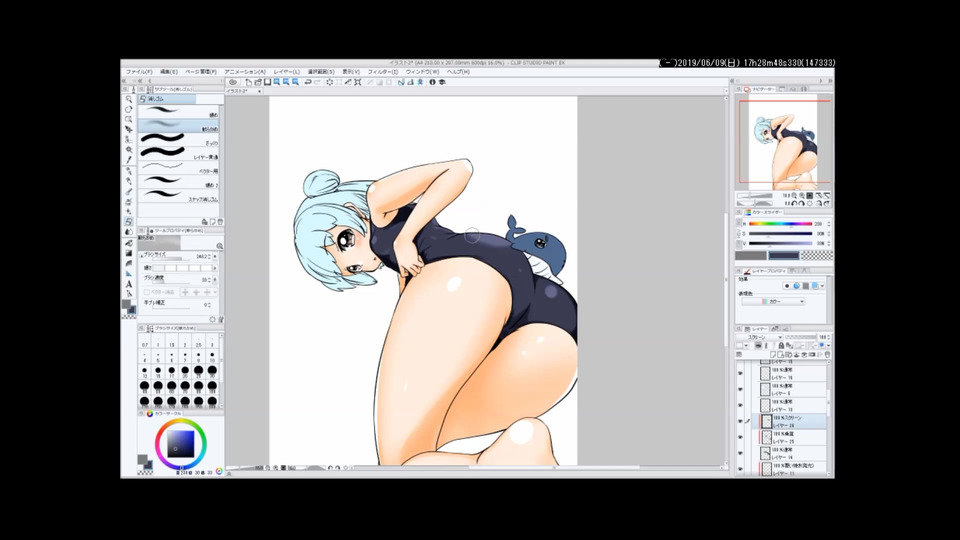Select the Pencil tool
Screen dimensions: 960x540
(x=129, y=180)
